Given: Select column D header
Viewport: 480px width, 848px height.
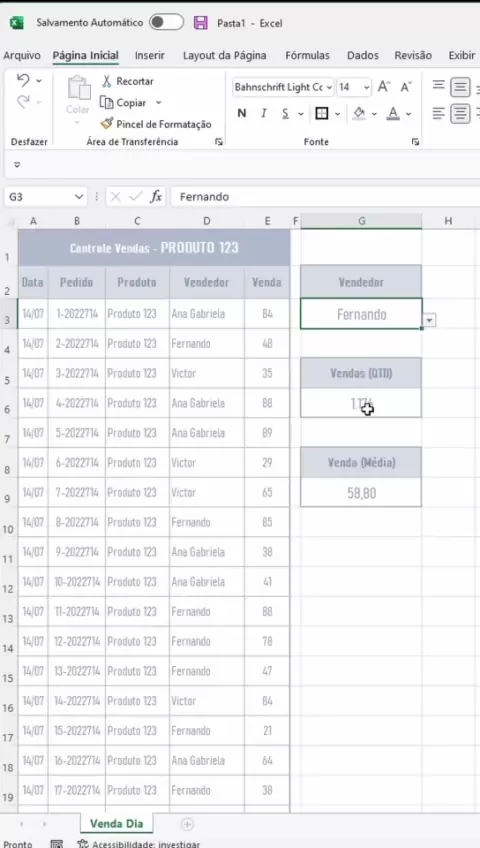Looking at the screenshot, I should [x=206, y=221].
